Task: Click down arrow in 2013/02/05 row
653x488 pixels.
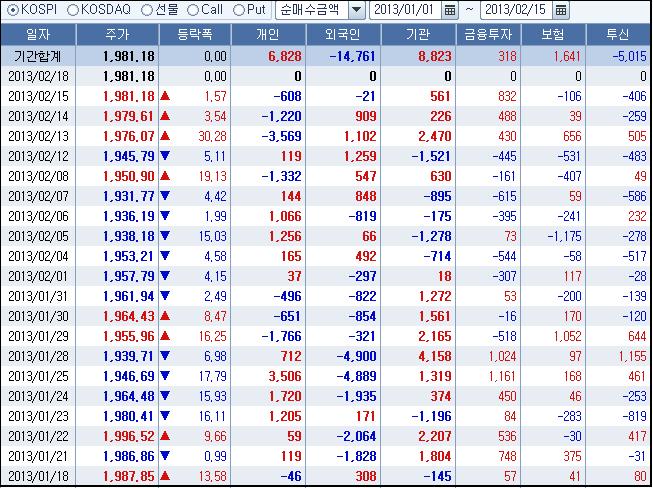Action: 165,236
